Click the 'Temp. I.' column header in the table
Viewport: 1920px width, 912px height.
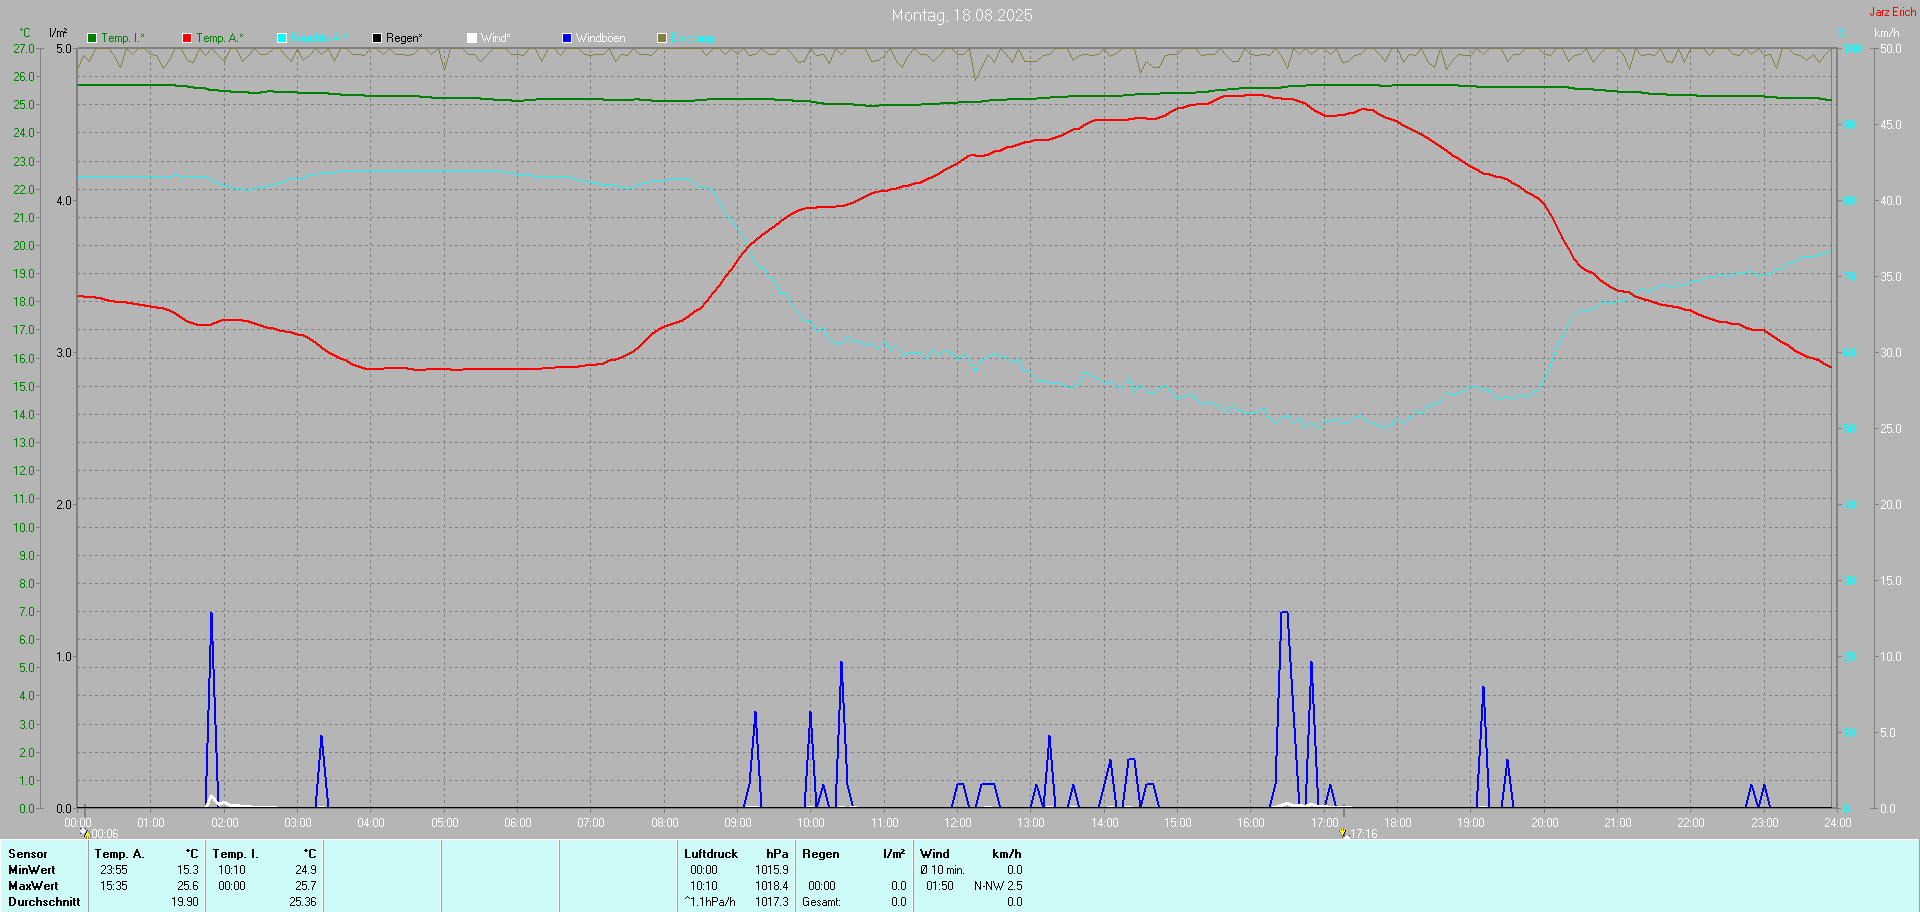[235, 854]
